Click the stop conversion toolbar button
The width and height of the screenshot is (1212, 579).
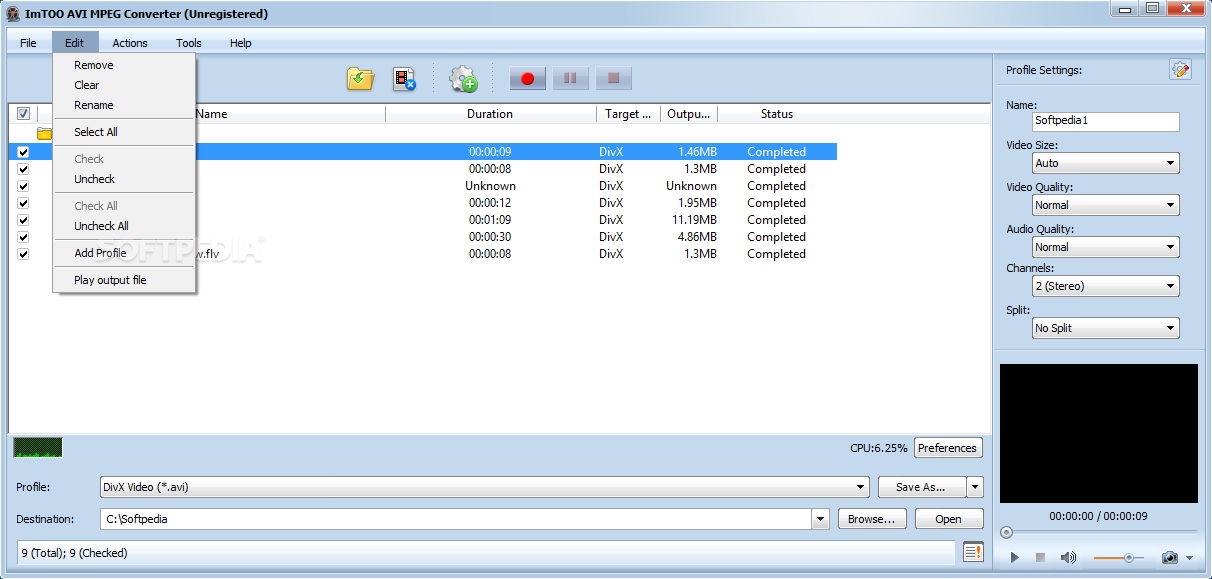point(614,78)
